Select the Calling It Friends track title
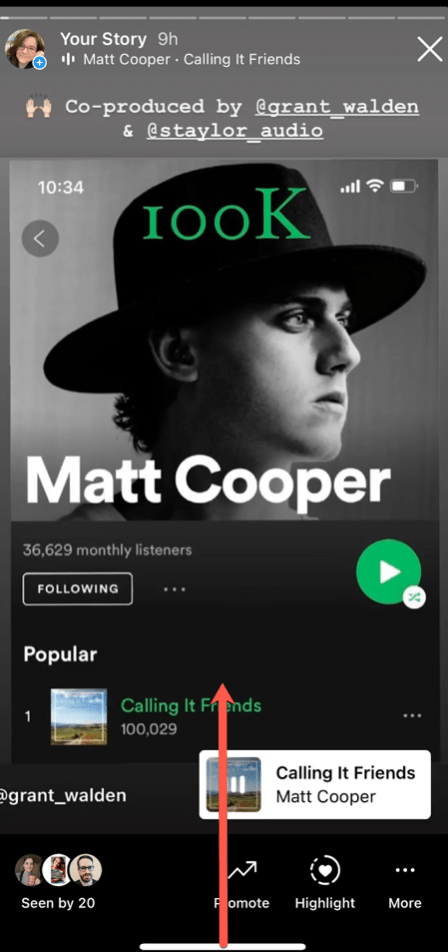The image size is (448, 952). click(191, 706)
